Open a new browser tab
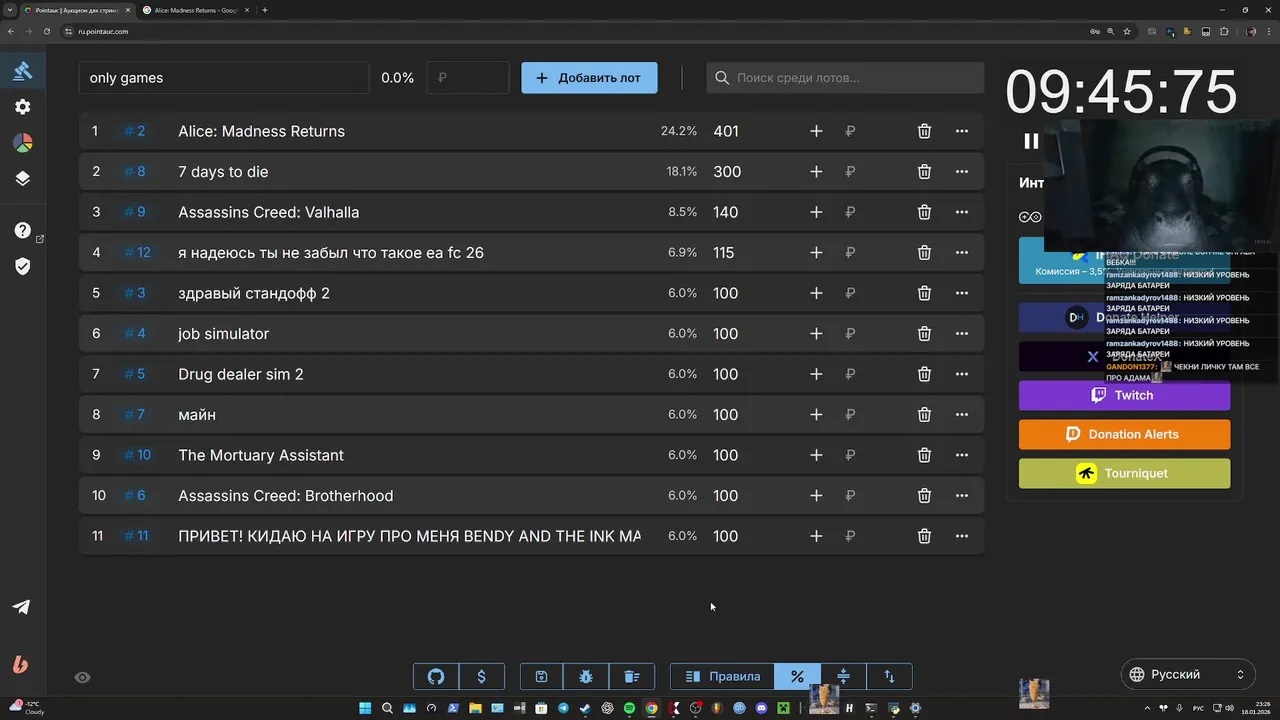This screenshot has height=720, width=1280. 264,10
